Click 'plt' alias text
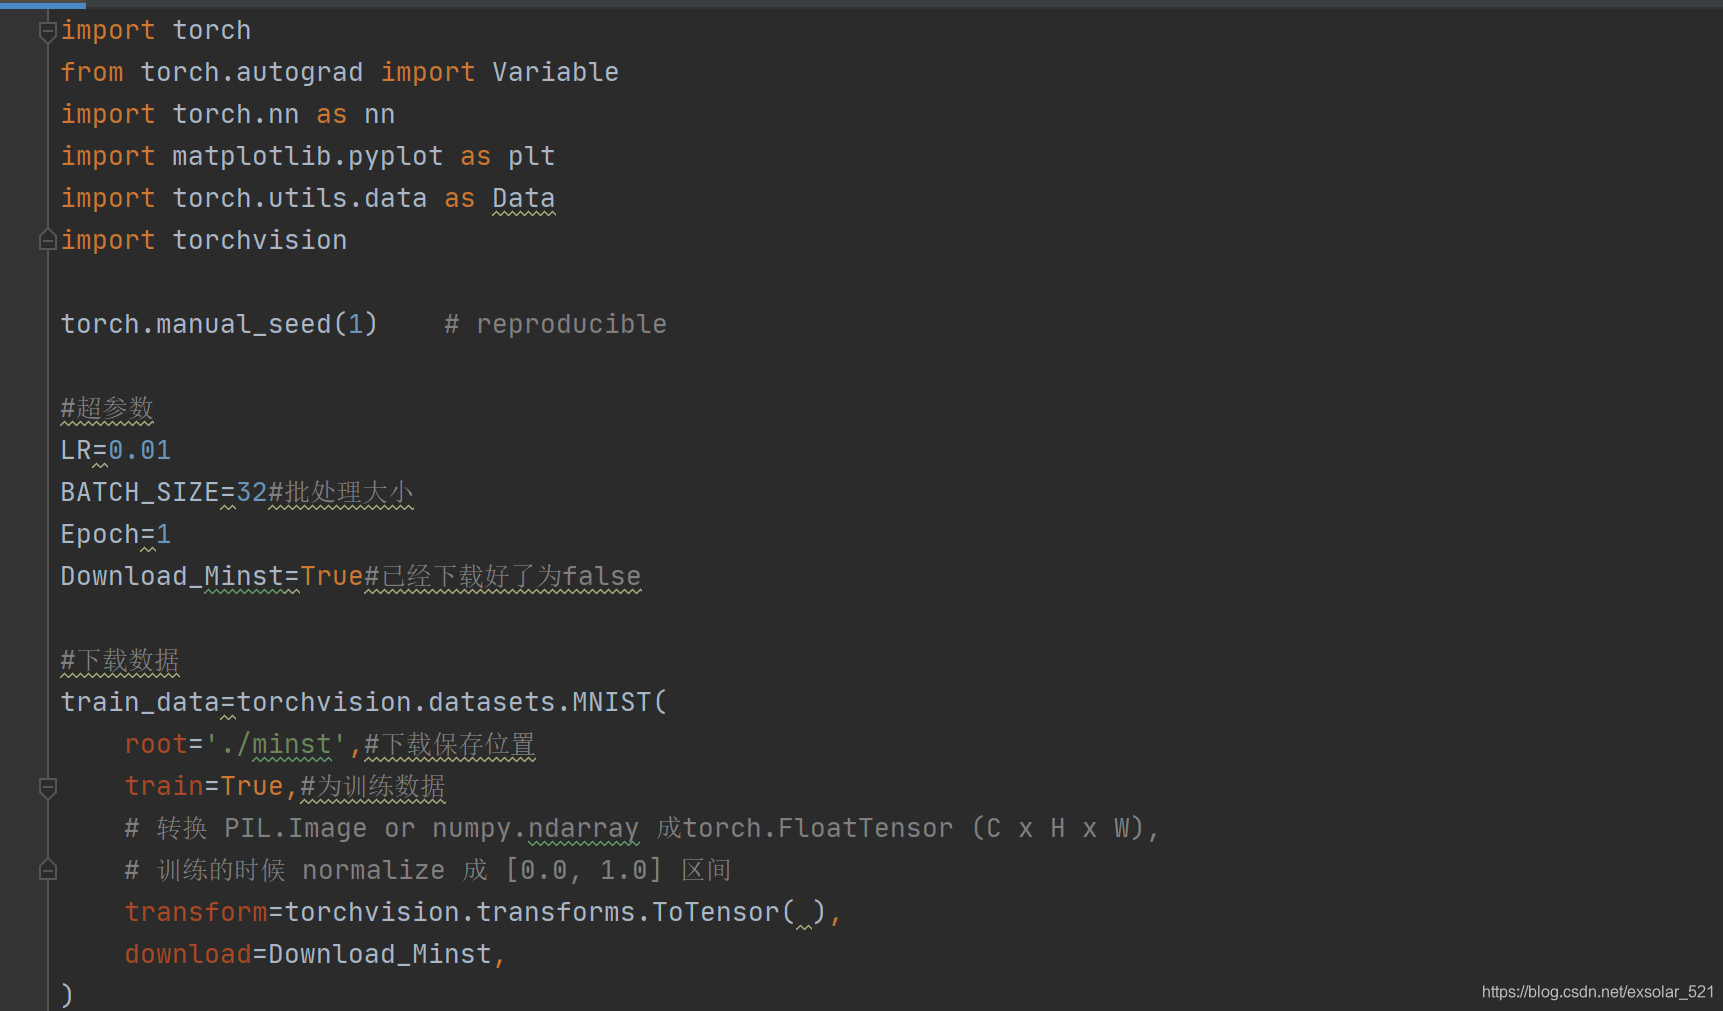The width and height of the screenshot is (1723, 1011). pyautogui.click(x=531, y=157)
